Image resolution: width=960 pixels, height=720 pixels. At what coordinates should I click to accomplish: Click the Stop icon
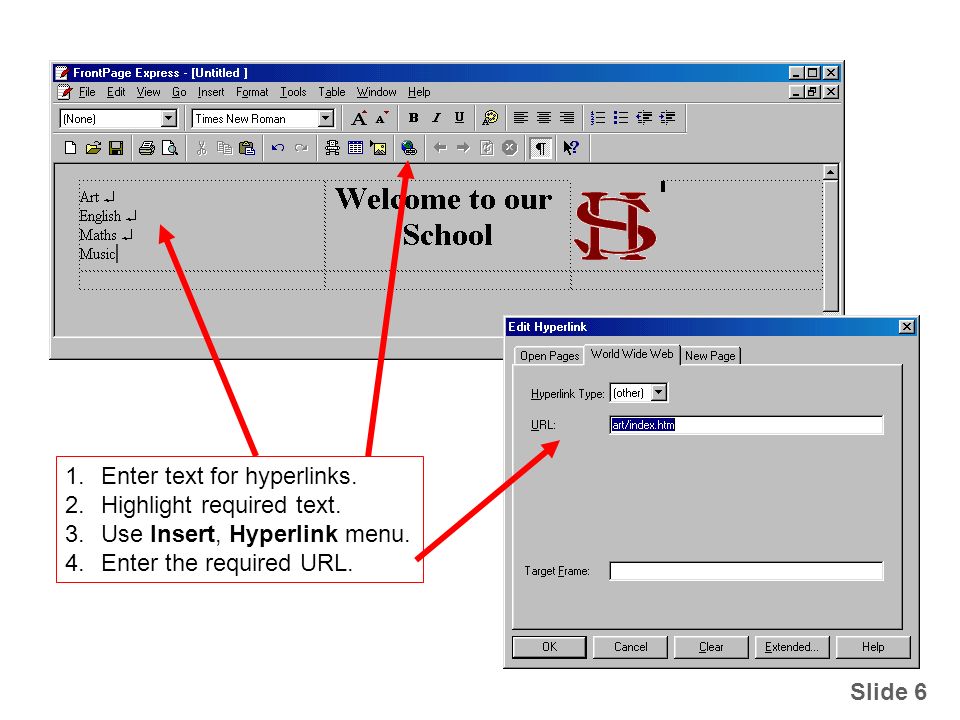tap(509, 148)
